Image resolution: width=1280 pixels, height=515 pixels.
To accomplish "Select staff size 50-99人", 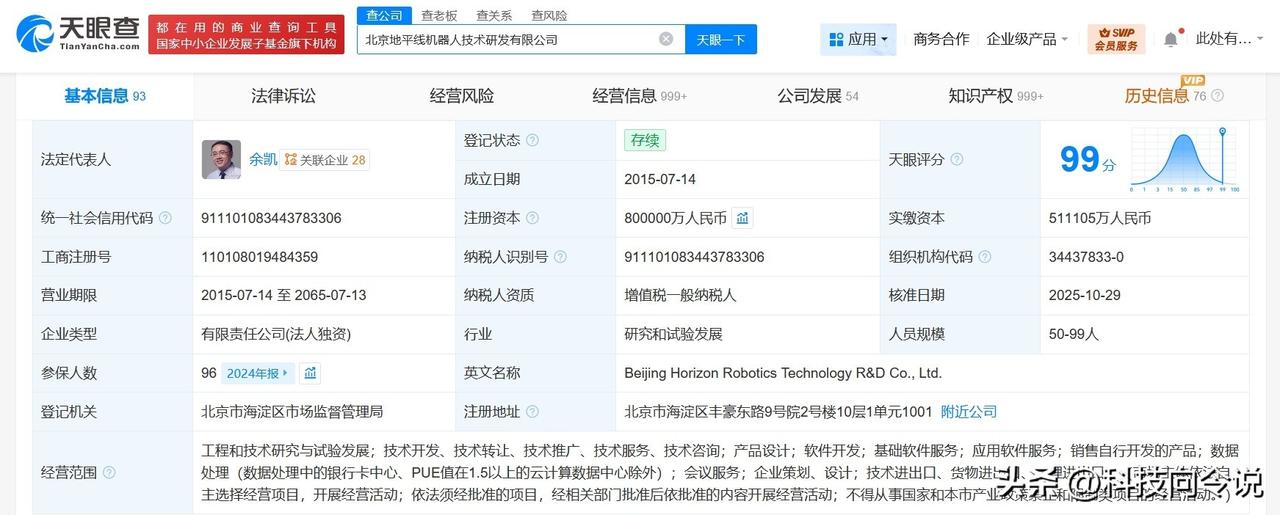I will coord(1074,334).
